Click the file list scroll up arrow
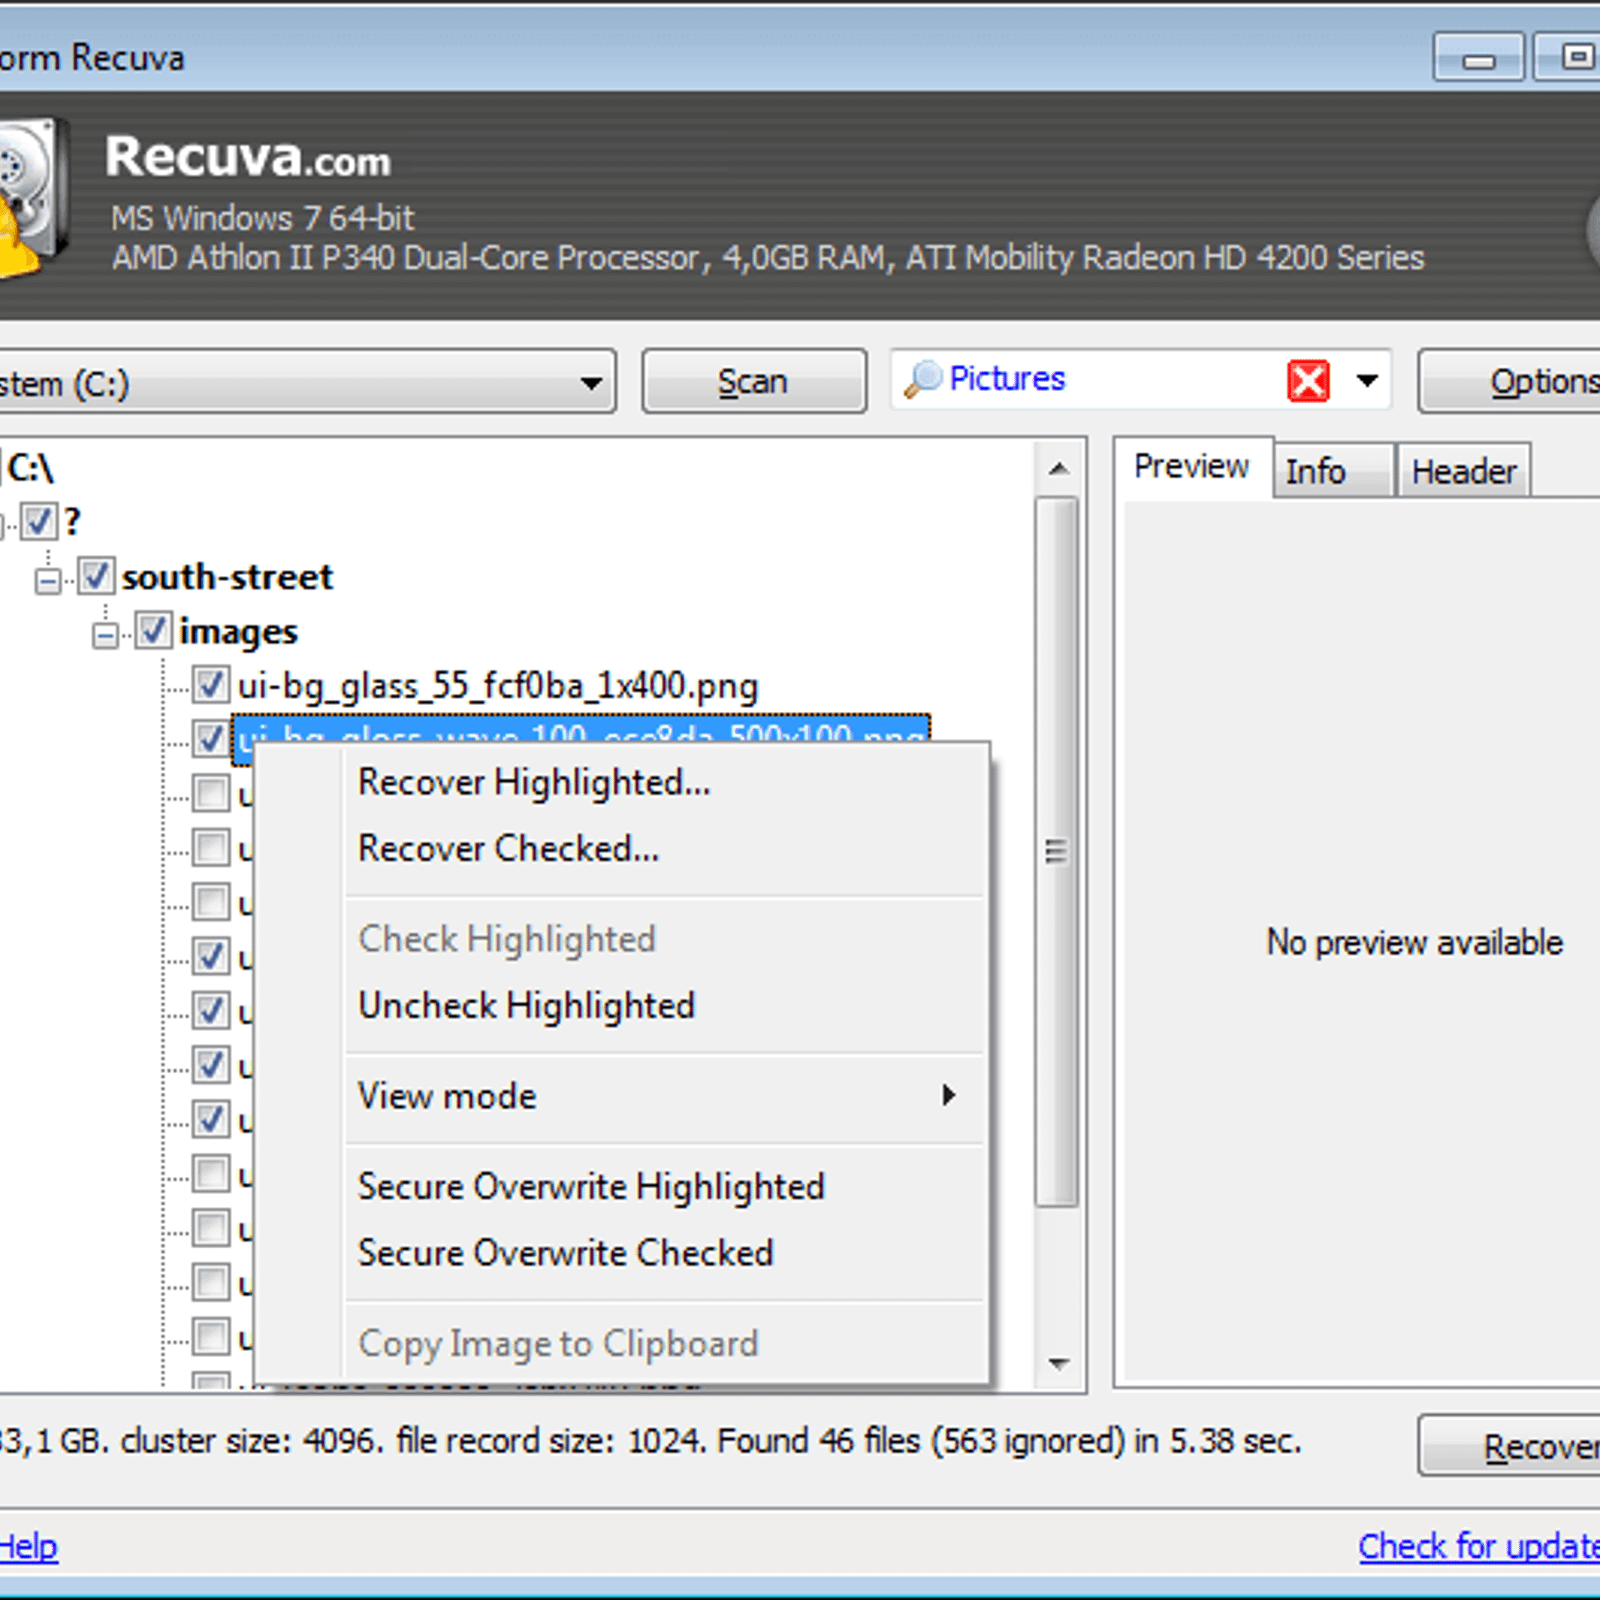The height and width of the screenshot is (1600, 1600). (1059, 468)
